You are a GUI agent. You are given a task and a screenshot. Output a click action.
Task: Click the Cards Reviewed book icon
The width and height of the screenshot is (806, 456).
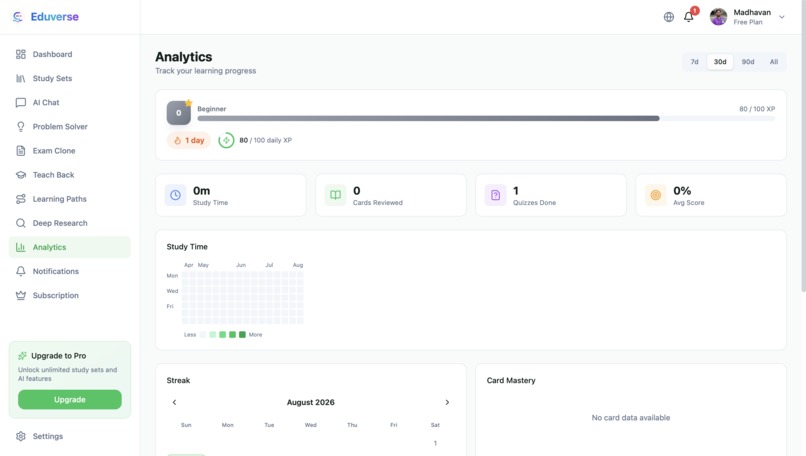(x=336, y=195)
